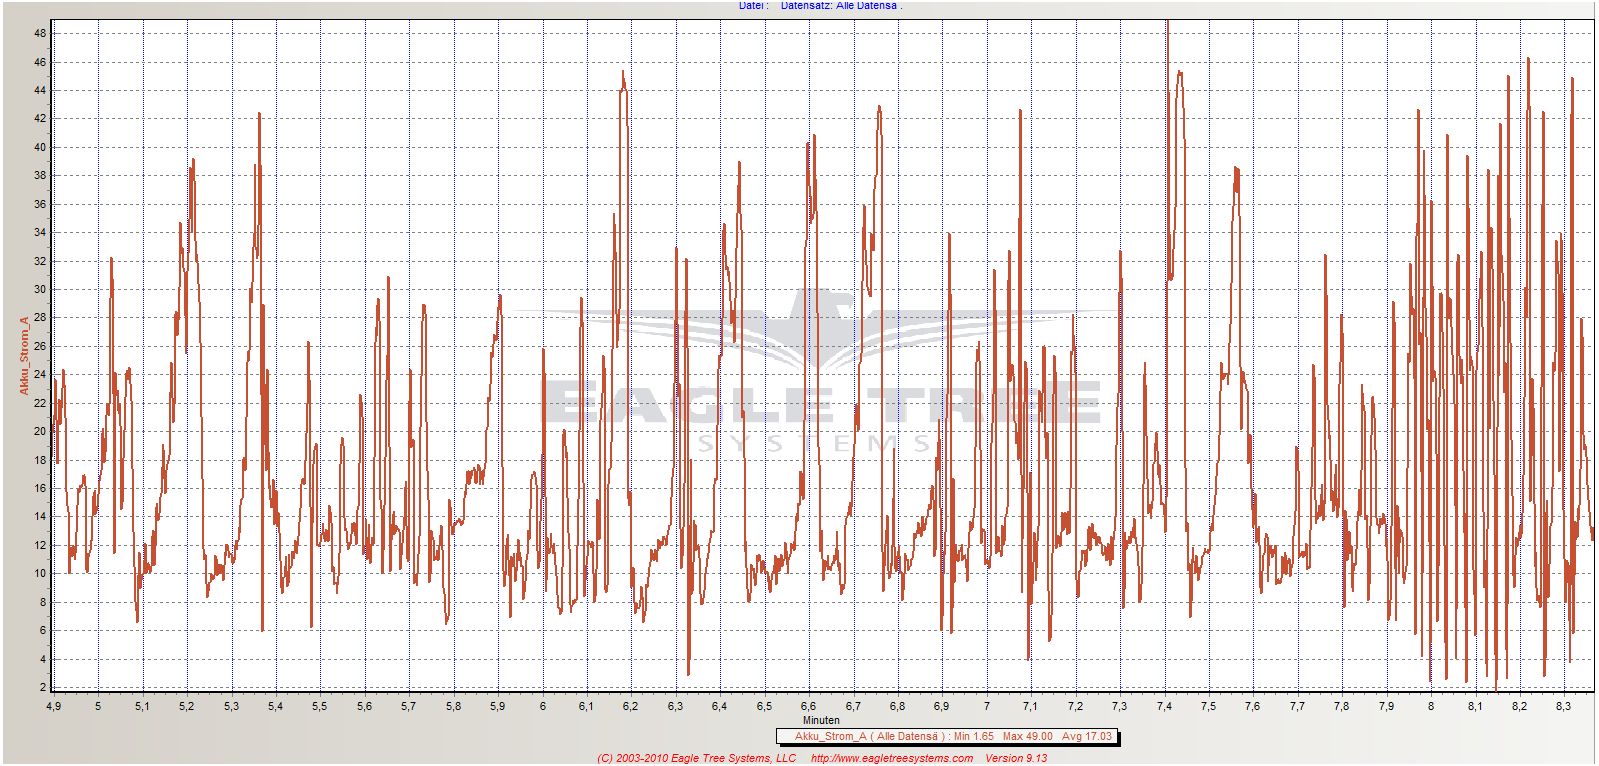Click the Minuten x-axis title
This screenshot has width=1599, height=766.
821,720
